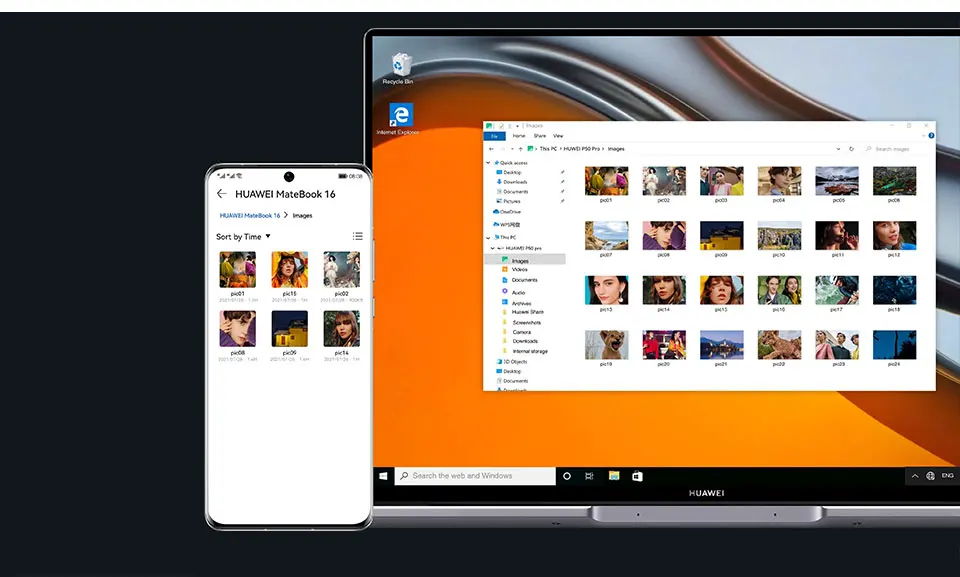Show hidden system tray icons
Screen dimensions: 960x577
(x=915, y=476)
